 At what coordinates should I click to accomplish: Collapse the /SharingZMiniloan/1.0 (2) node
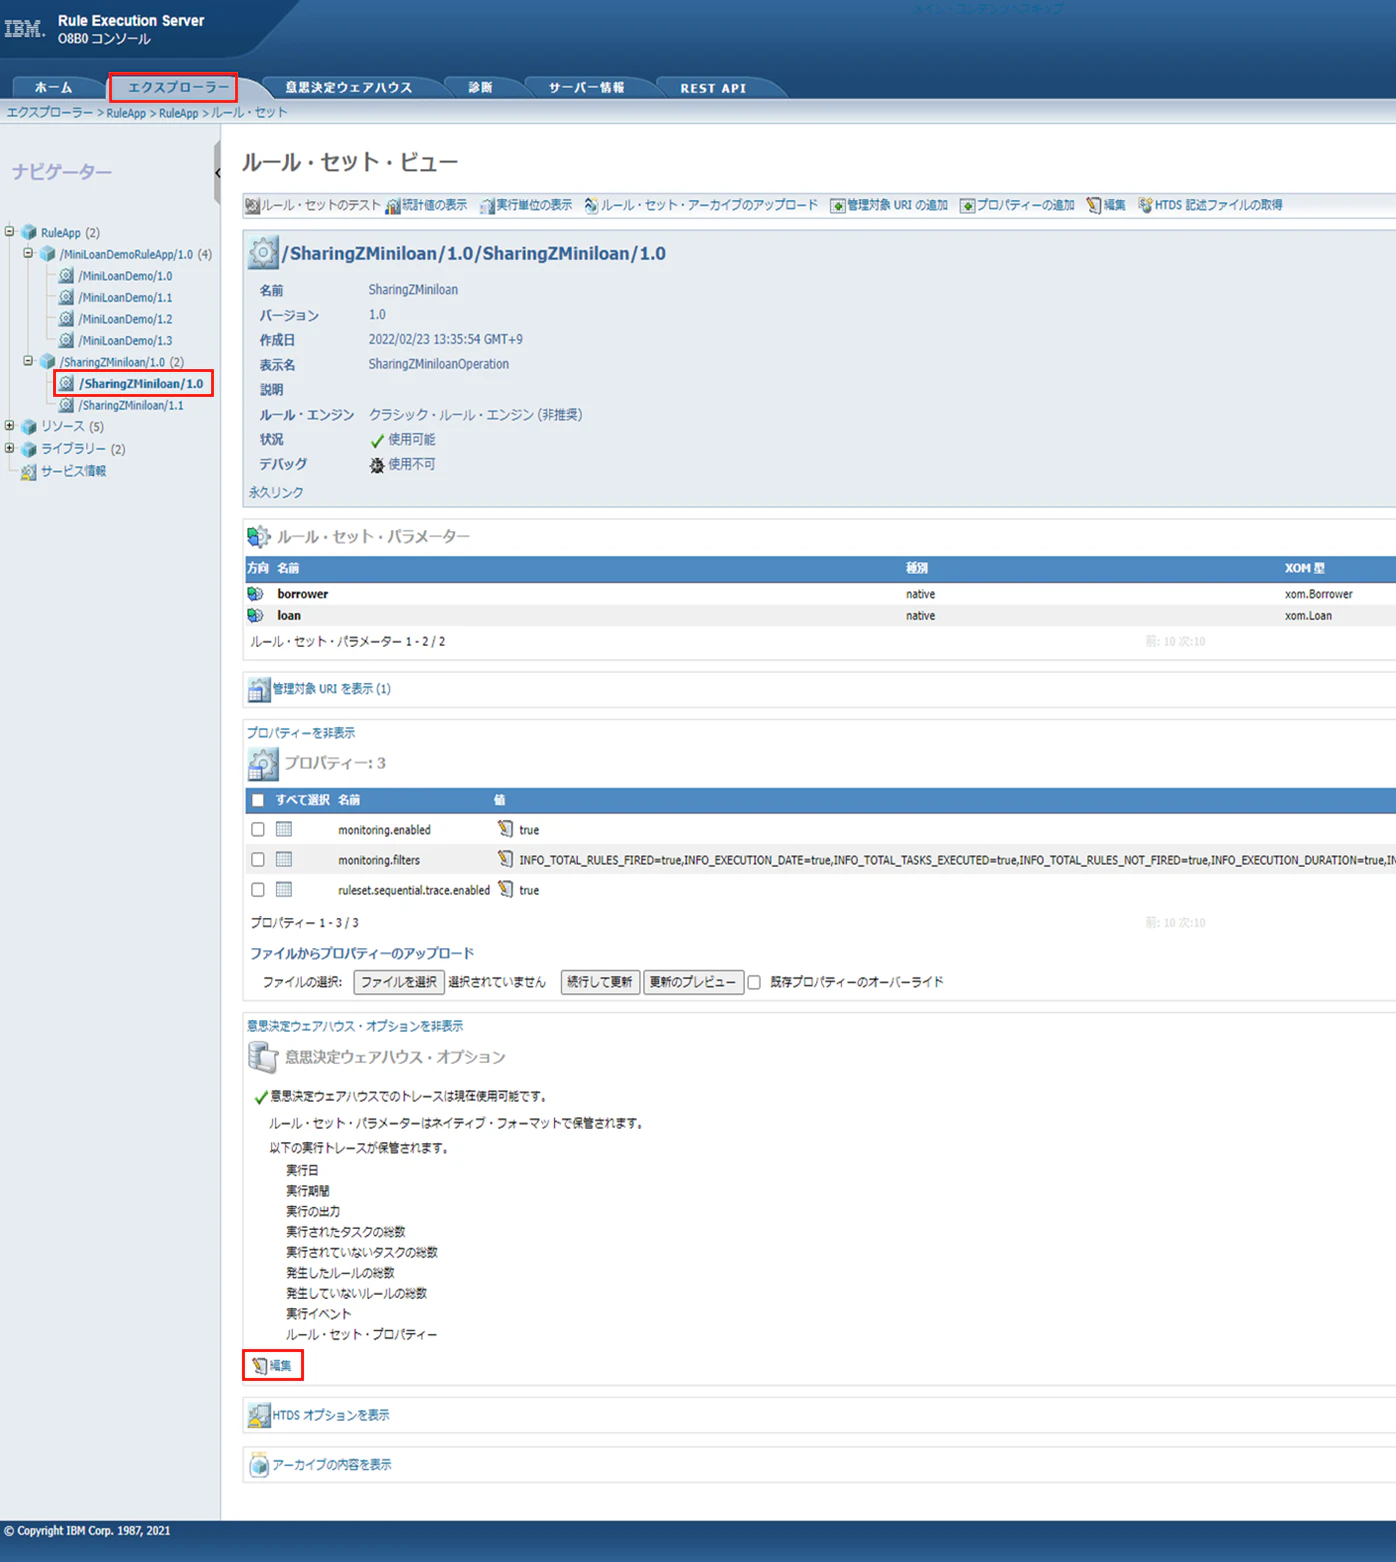click(28, 361)
